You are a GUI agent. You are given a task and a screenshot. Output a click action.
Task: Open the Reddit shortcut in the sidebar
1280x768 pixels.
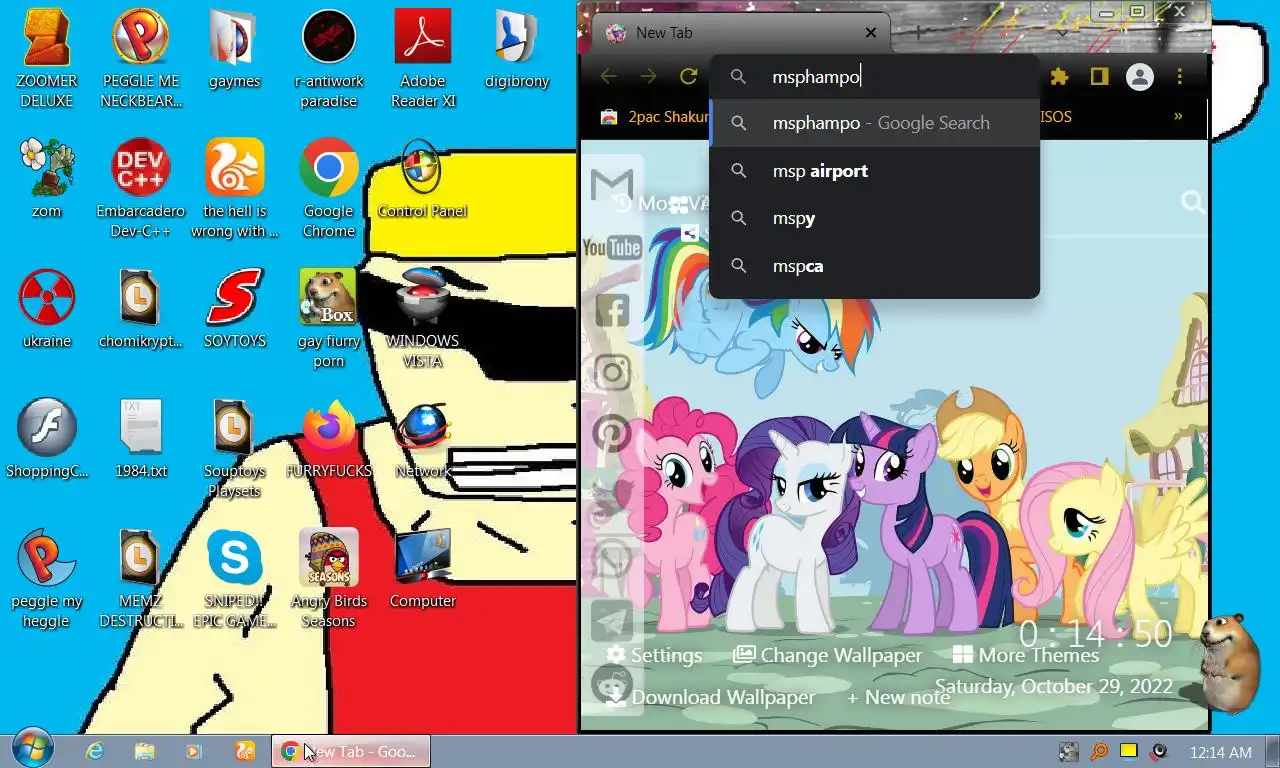[x=612, y=685]
